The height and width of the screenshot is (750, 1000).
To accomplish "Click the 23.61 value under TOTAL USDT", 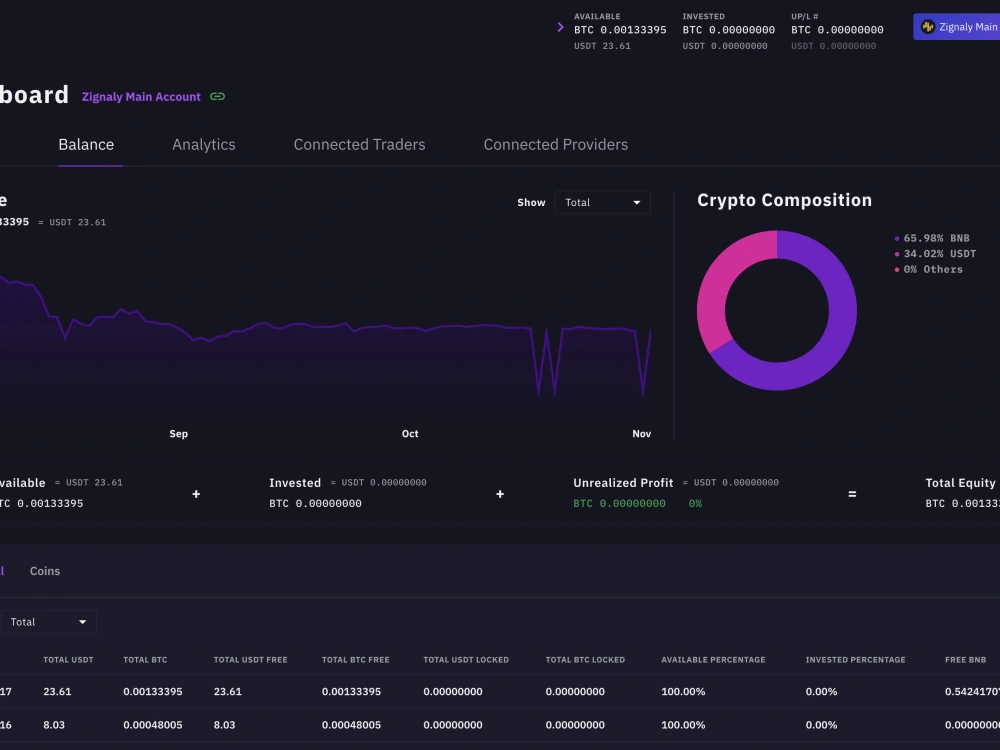I will pos(57,691).
